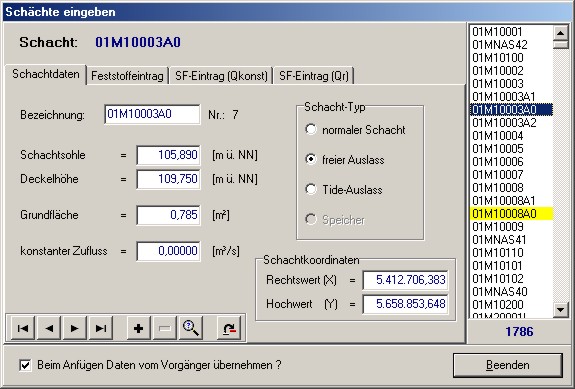Jump to the first record

(23, 328)
